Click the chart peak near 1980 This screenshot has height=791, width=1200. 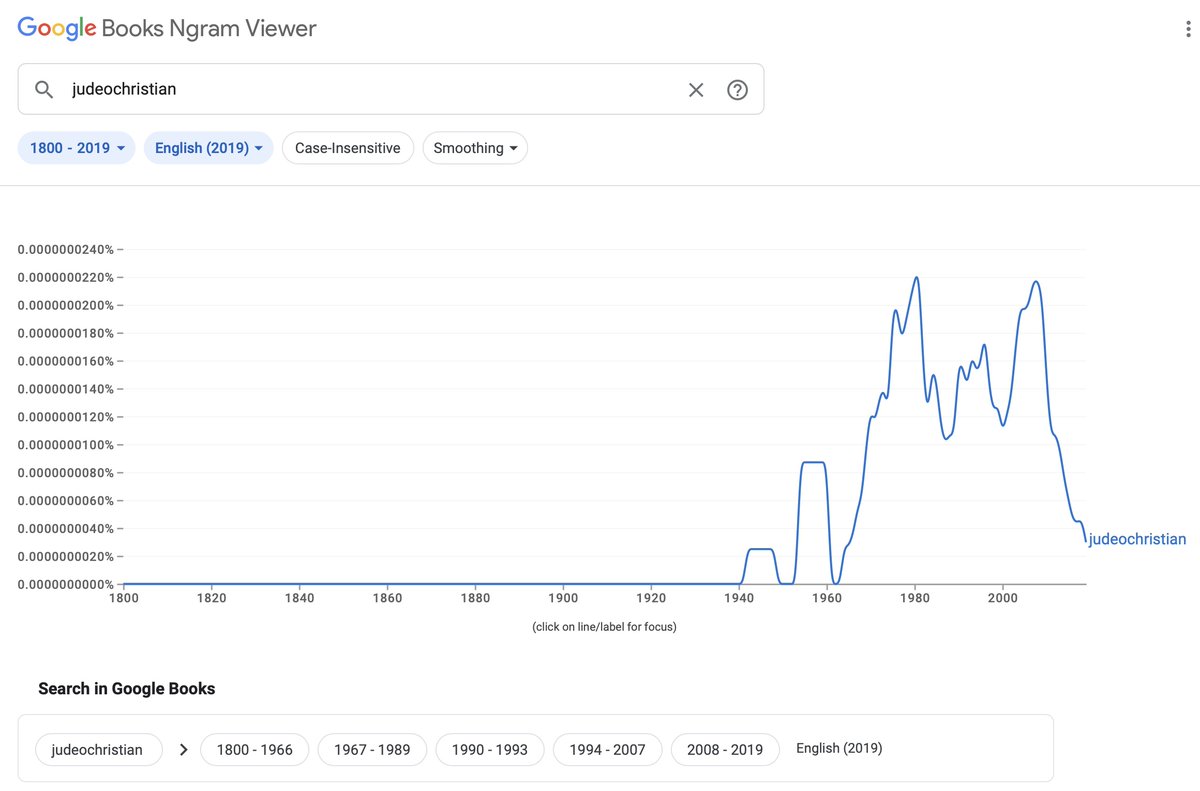pos(916,278)
